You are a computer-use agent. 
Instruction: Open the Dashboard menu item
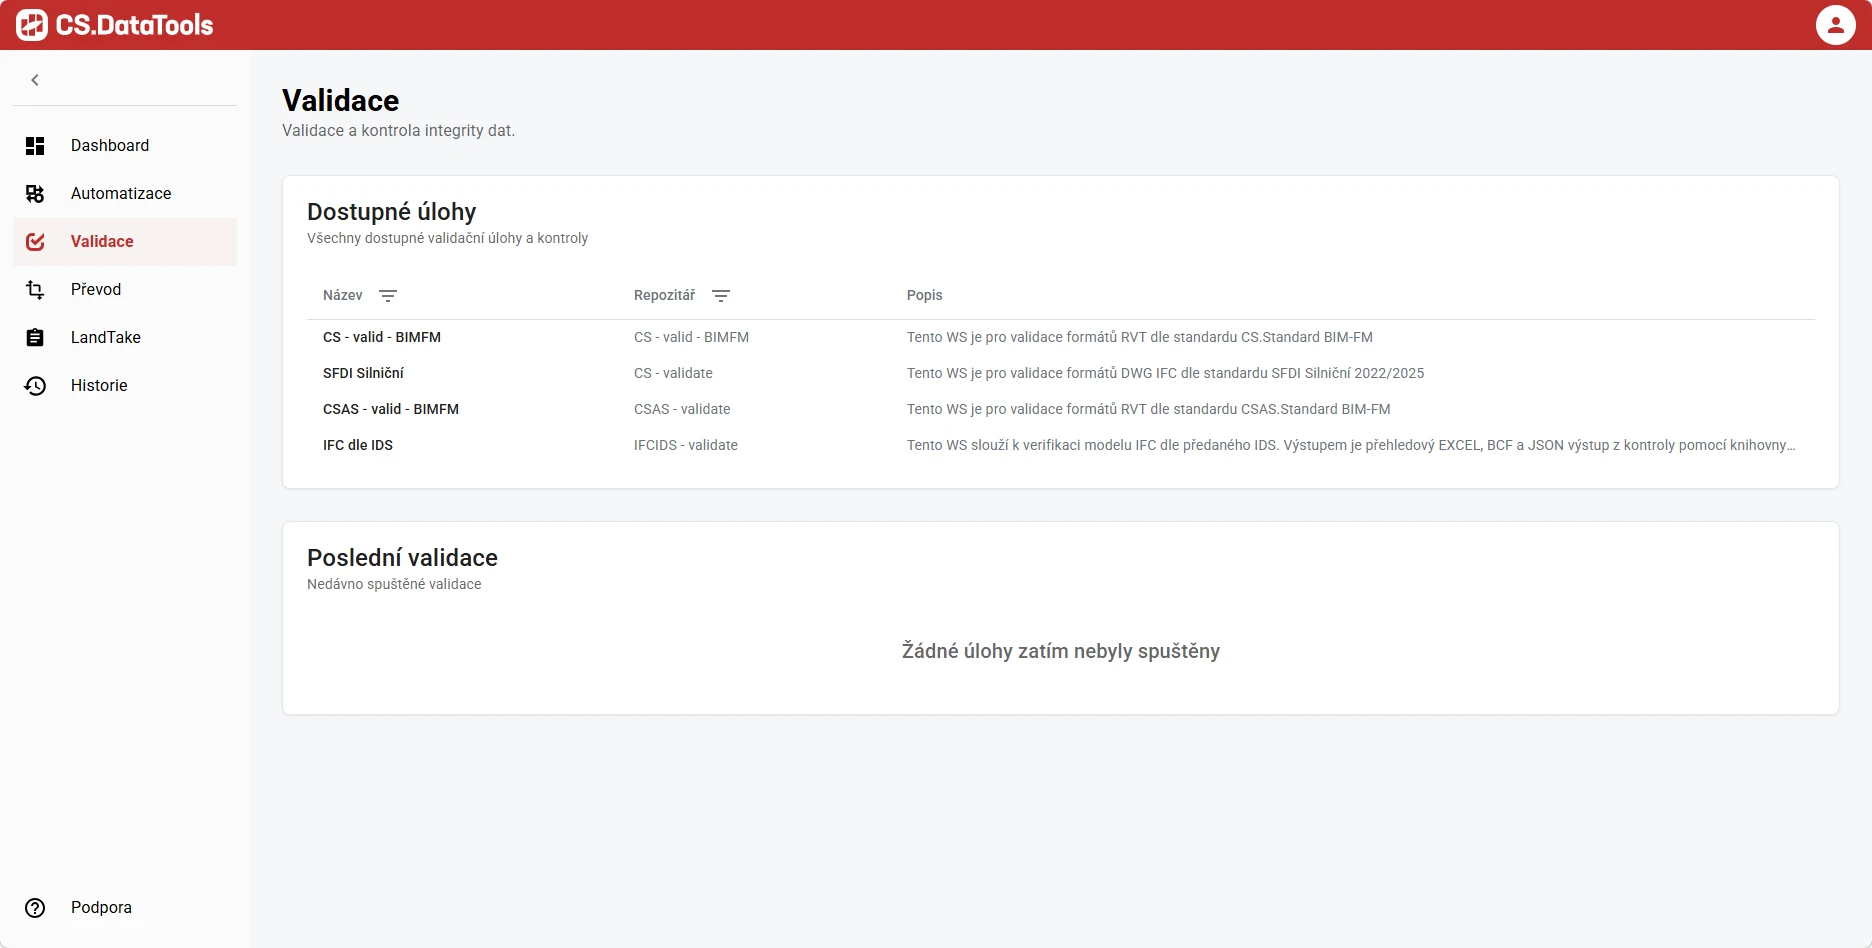pyautogui.click(x=125, y=146)
